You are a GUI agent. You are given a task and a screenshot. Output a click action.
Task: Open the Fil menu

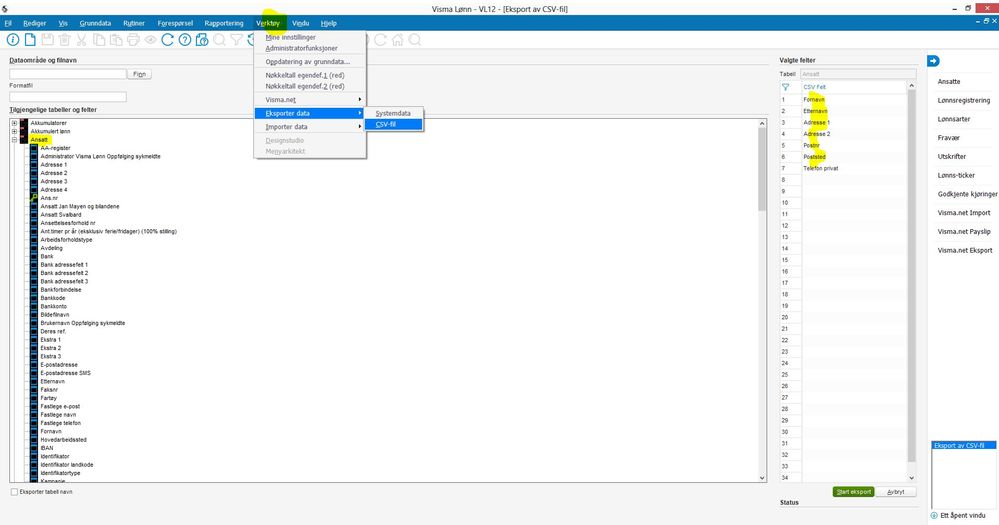click(8, 23)
